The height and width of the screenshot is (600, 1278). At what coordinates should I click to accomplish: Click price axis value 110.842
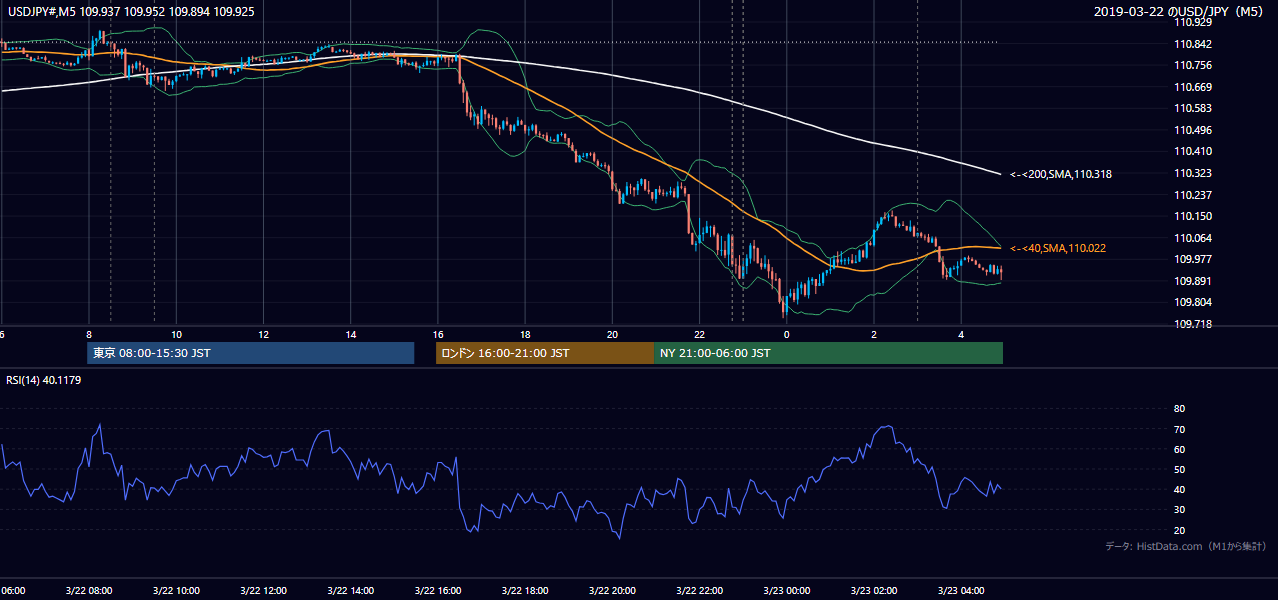coord(1192,44)
